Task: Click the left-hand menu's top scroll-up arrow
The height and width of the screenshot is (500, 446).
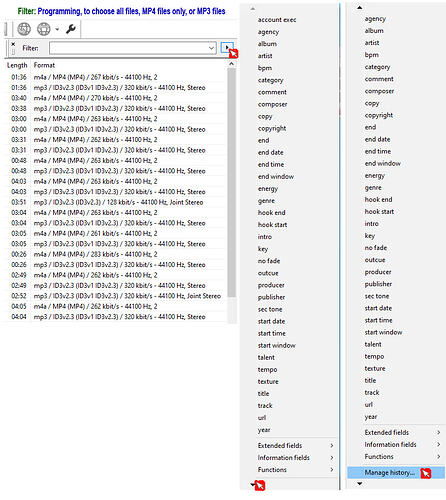Action: click(x=253, y=8)
